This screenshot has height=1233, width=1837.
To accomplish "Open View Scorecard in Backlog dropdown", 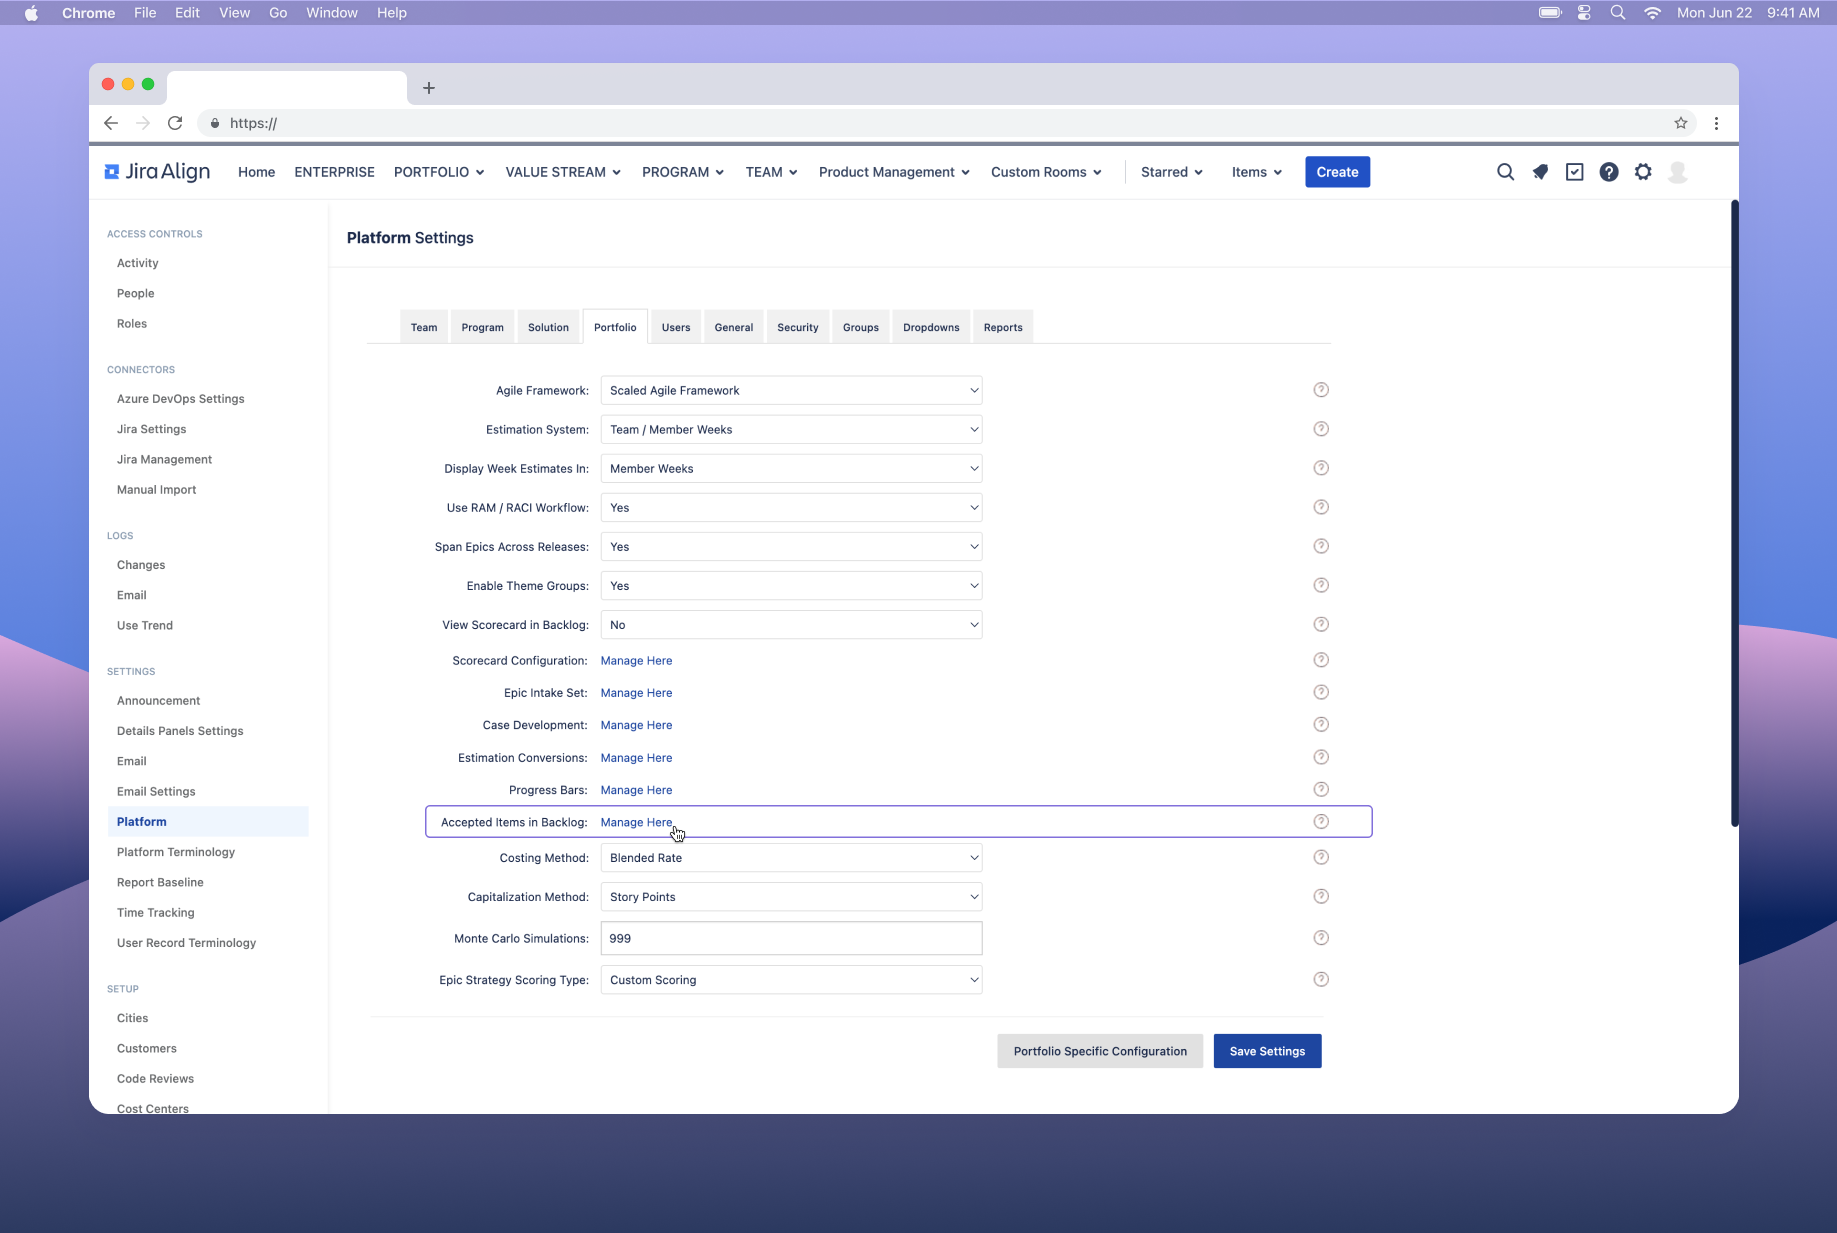I will pos(791,624).
